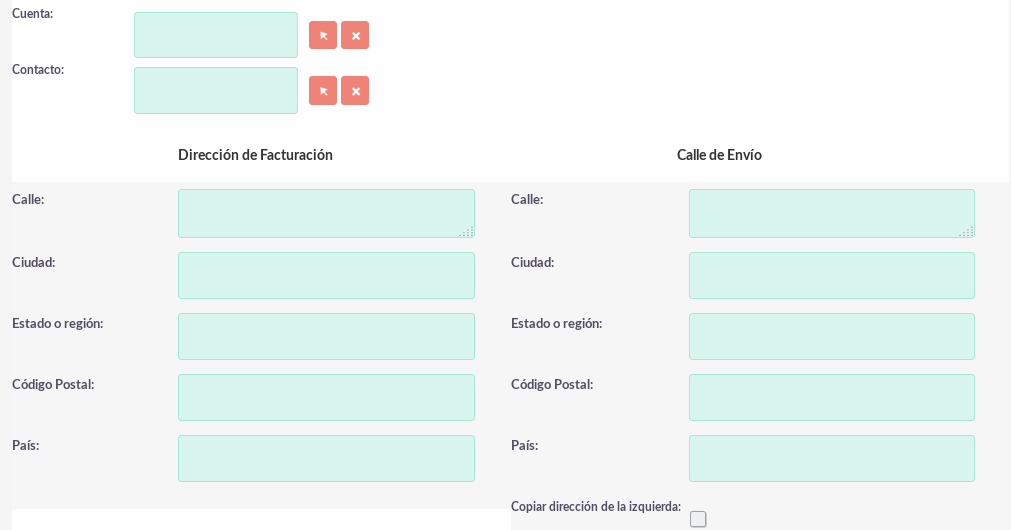
Task: Enable Copiar dirección de la izquierda checkbox
Action: point(698,519)
